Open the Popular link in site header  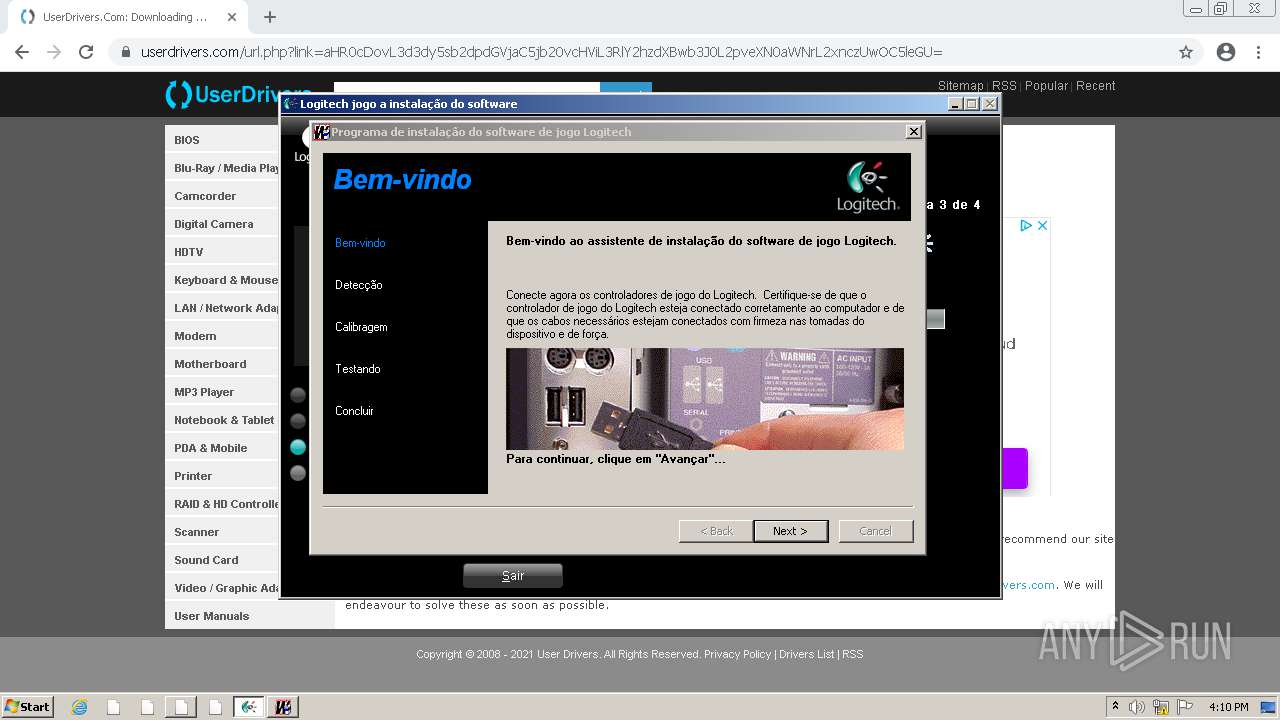(x=1046, y=86)
